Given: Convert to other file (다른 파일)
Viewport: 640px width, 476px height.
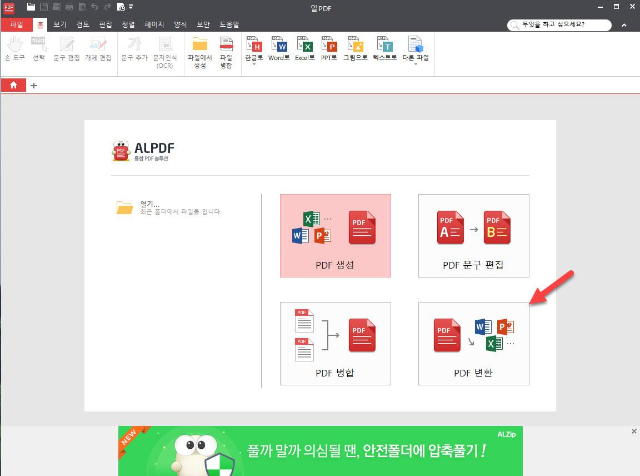Looking at the screenshot, I should (x=416, y=48).
